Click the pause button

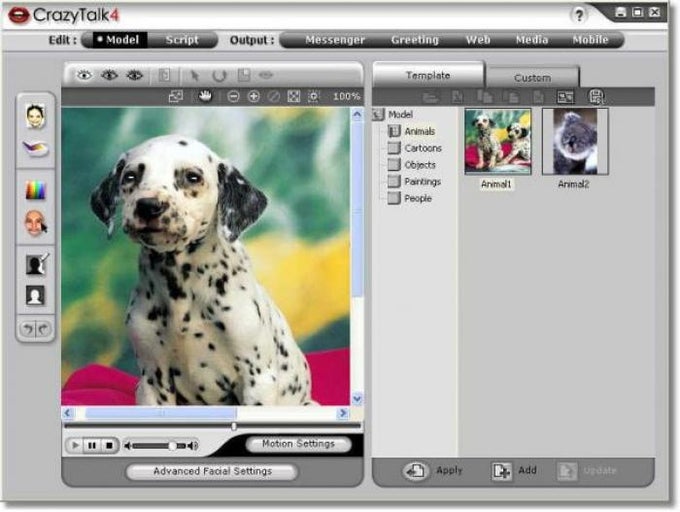coord(92,445)
